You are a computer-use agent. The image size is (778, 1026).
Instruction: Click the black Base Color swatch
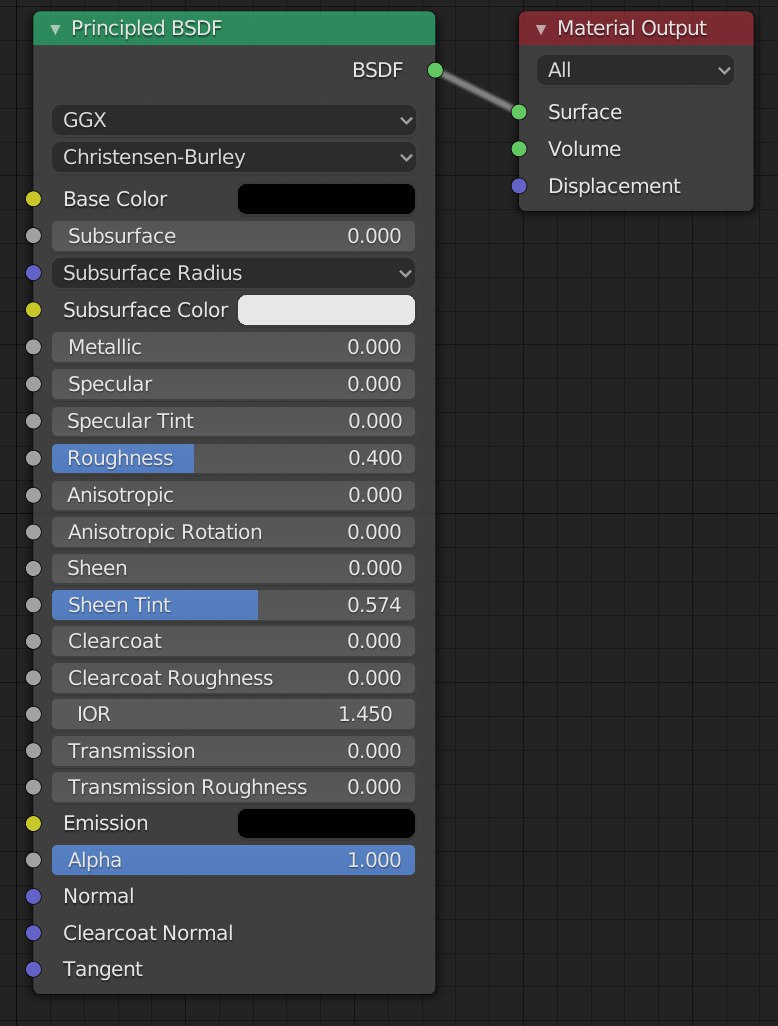pyautogui.click(x=326, y=199)
